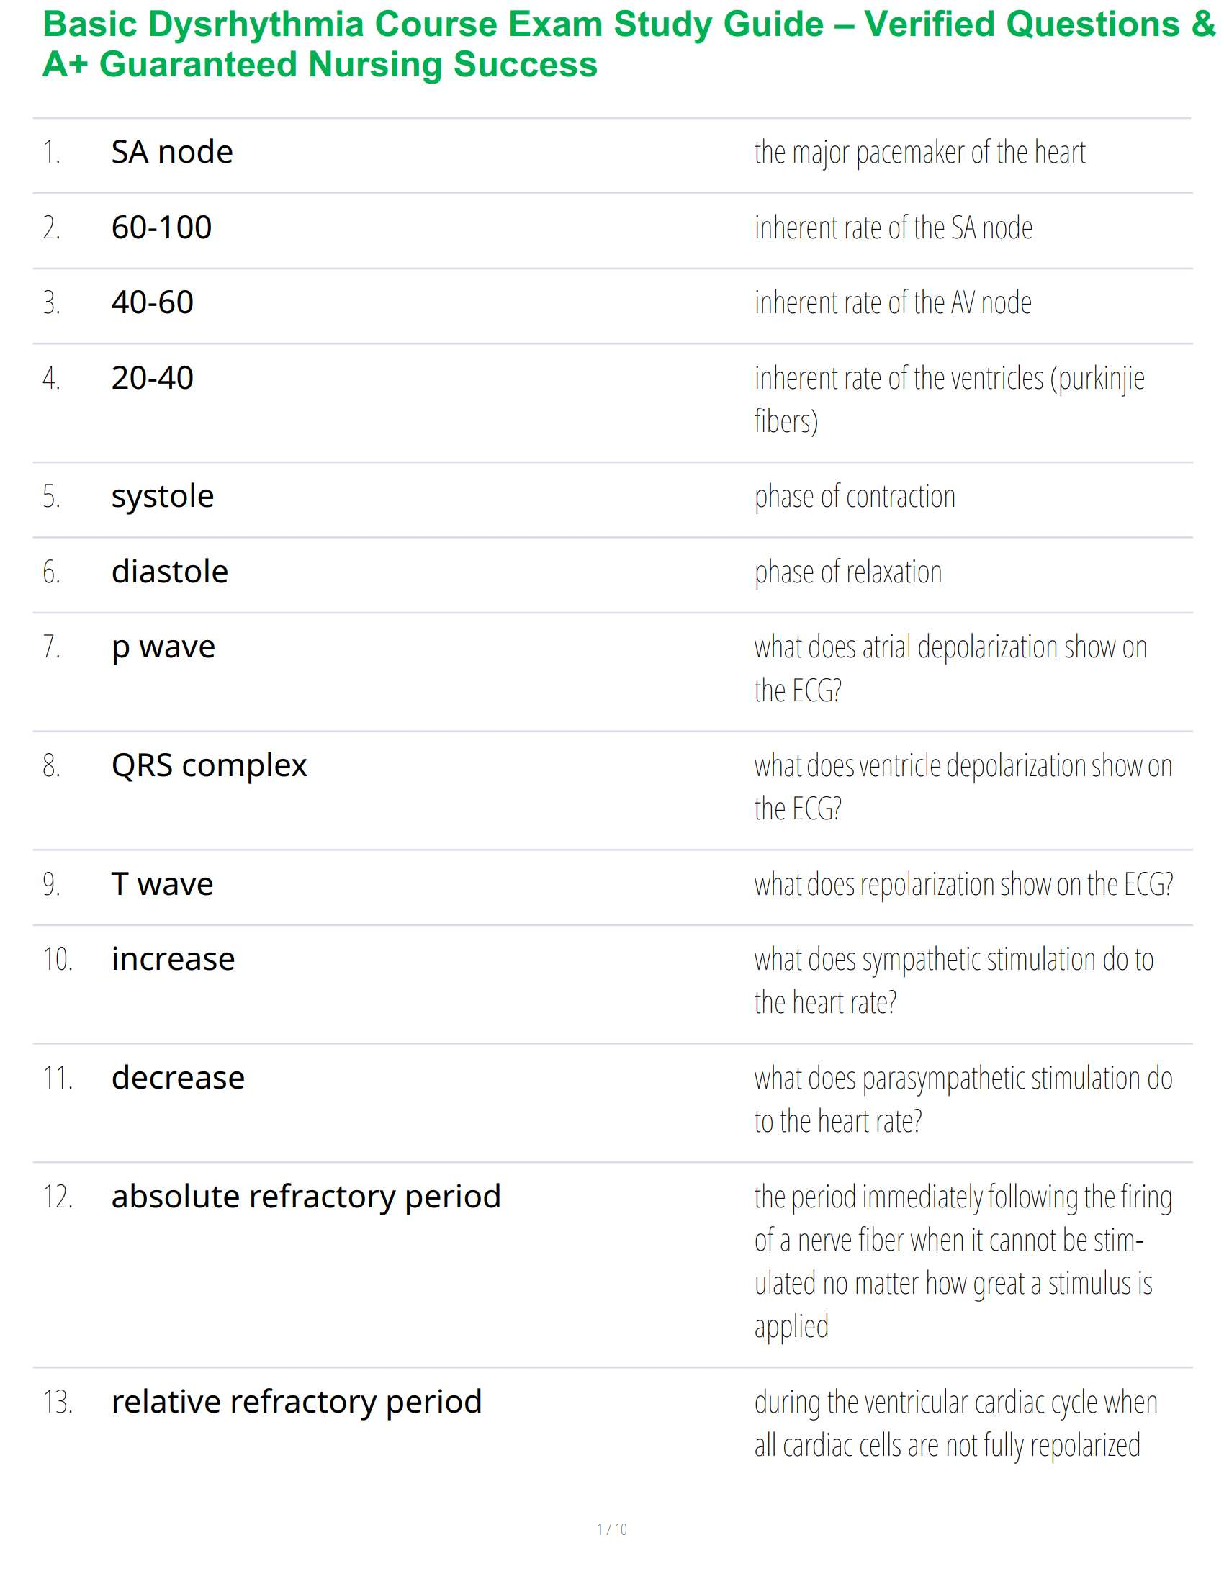
Task: Click the answer 'decrease'
Action: pyautogui.click(x=178, y=1078)
